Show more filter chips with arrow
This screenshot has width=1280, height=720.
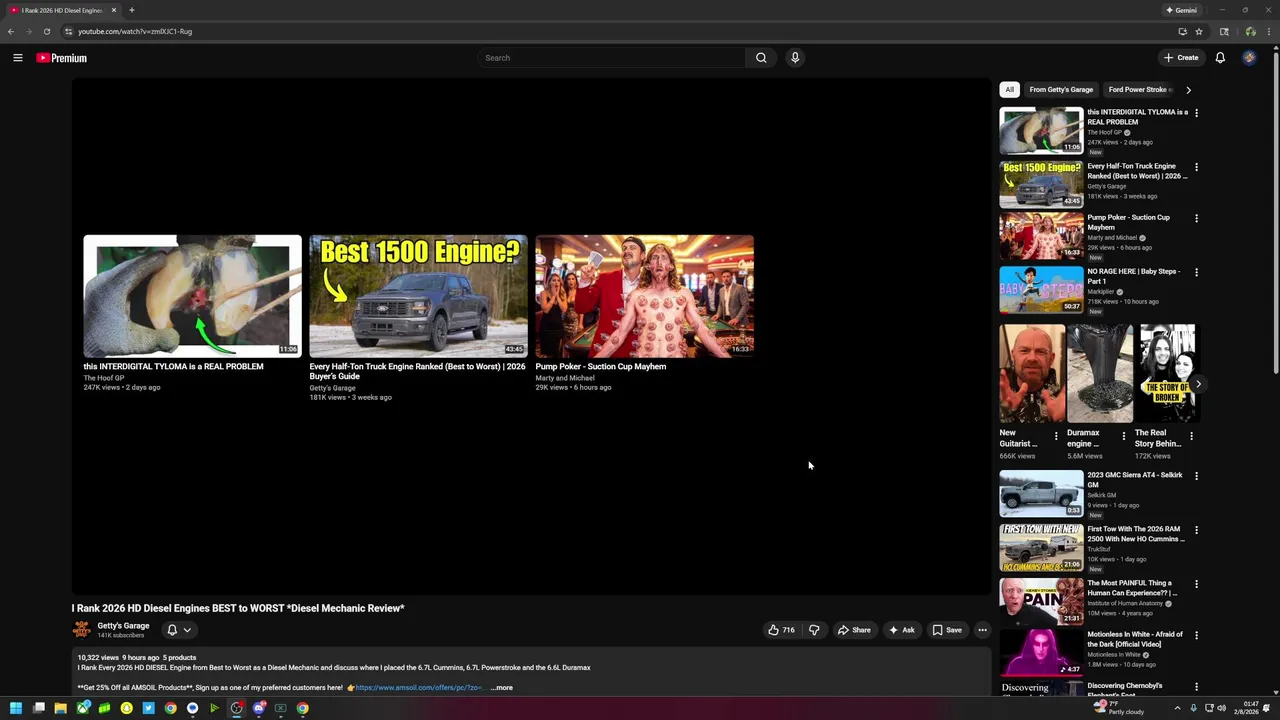(1188, 90)
